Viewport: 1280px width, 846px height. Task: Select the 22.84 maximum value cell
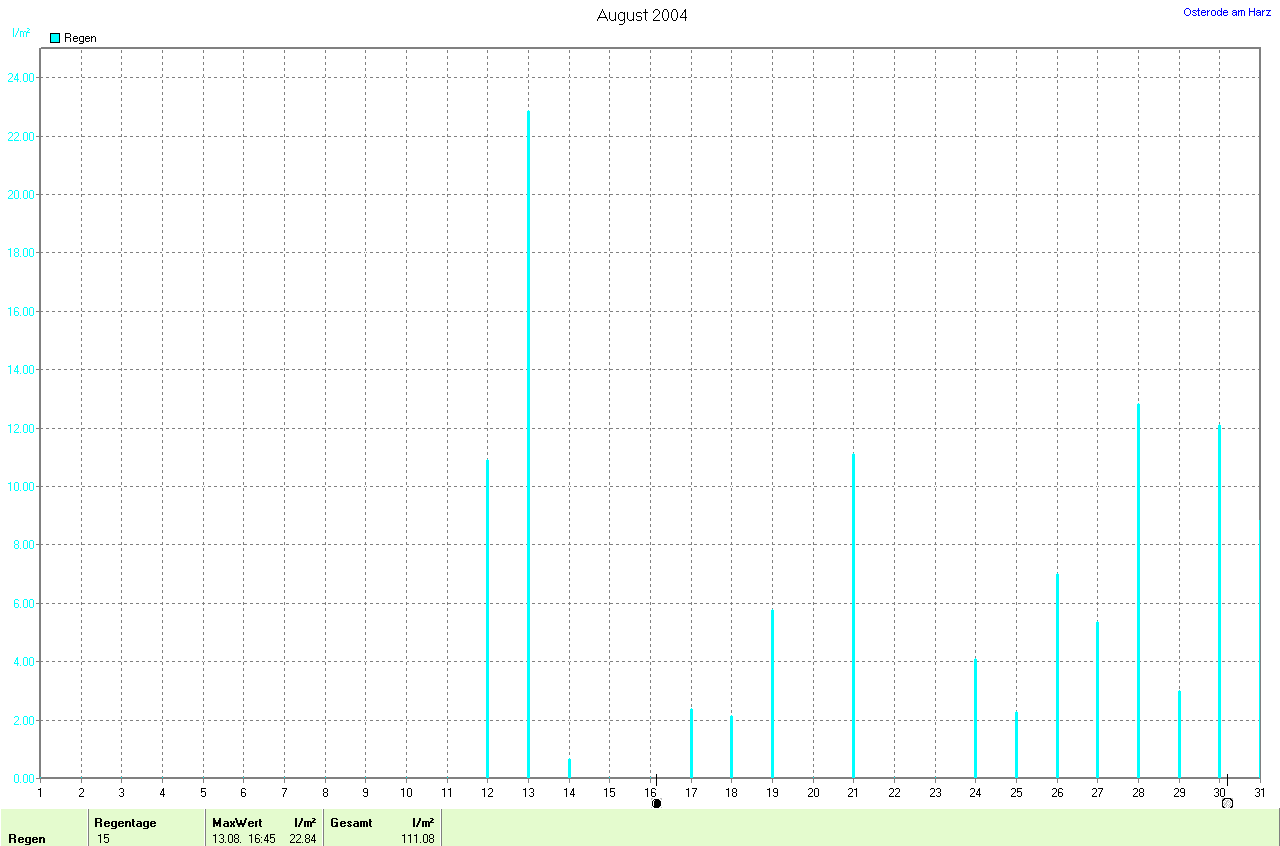pos(302,838)
